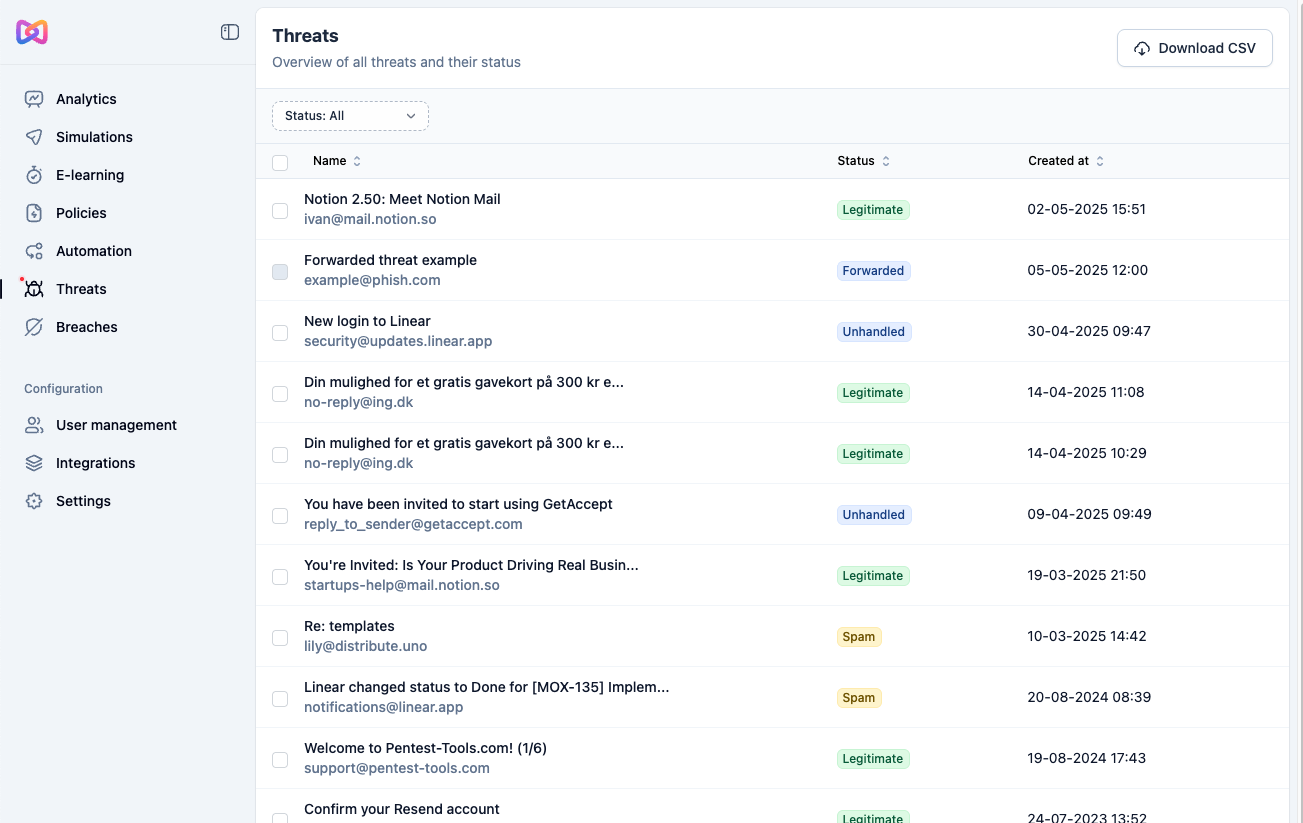
Task: Click the E-learning stopwatch icon
Action: click(x=34, y=175)
